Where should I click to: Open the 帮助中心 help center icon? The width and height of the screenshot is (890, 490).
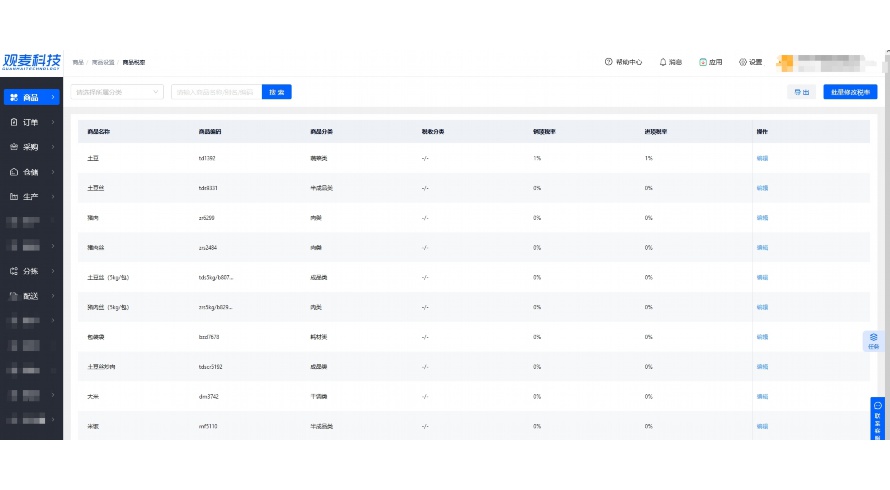[609, 62]
